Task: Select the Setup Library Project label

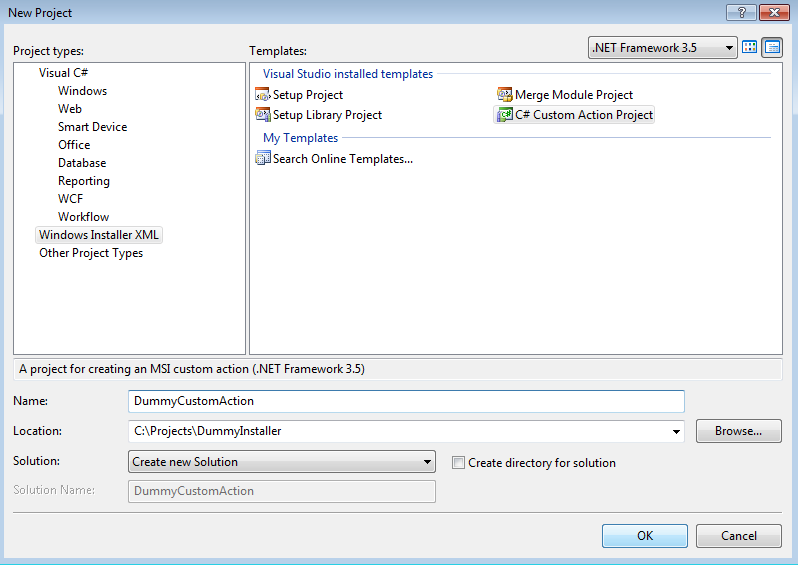Action: (x=327, y=115)
